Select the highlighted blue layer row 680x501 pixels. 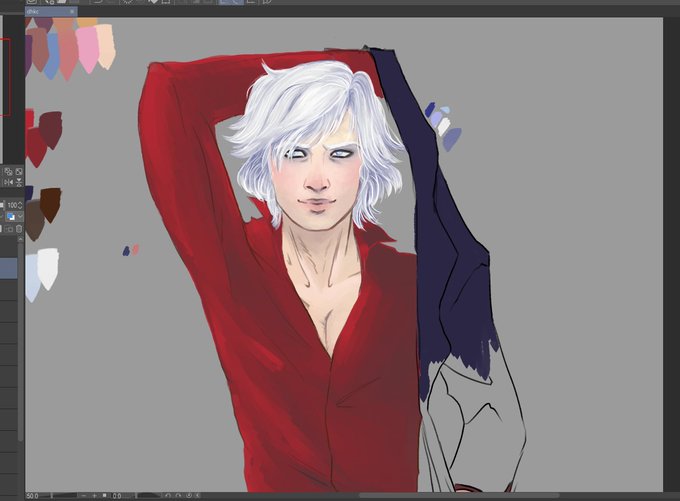coord(9,268)
